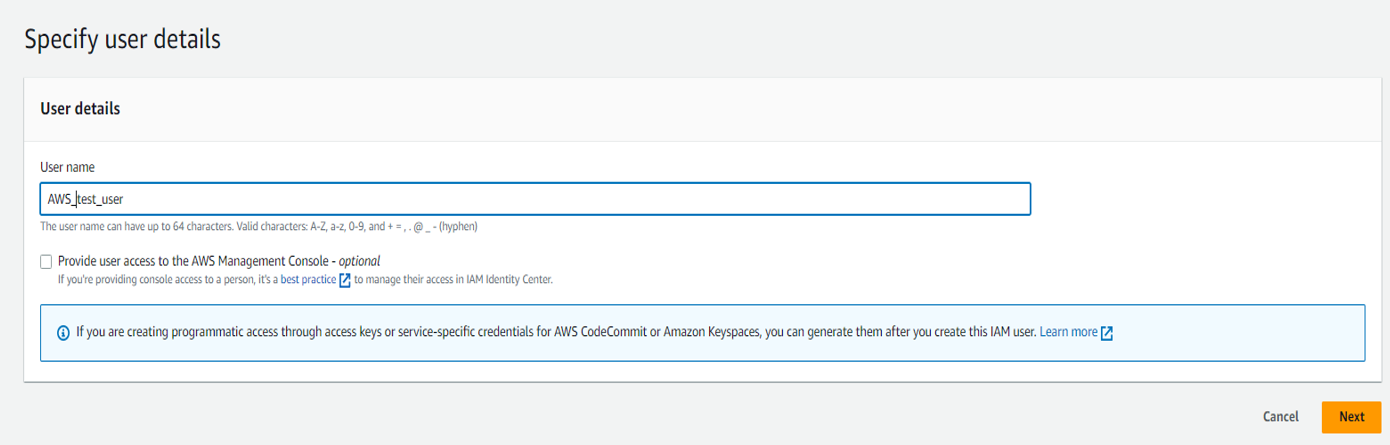
Task: Click the User details panel header
Action: point(80,109)
